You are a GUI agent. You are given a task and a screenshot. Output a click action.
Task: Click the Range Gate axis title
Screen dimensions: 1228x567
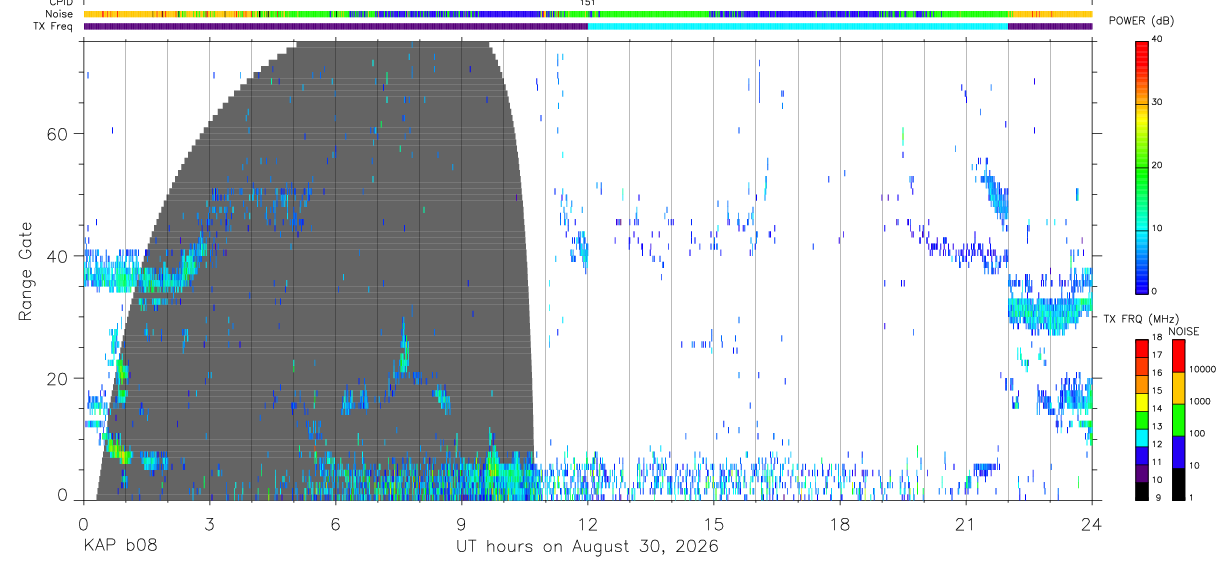pos(25,272)
